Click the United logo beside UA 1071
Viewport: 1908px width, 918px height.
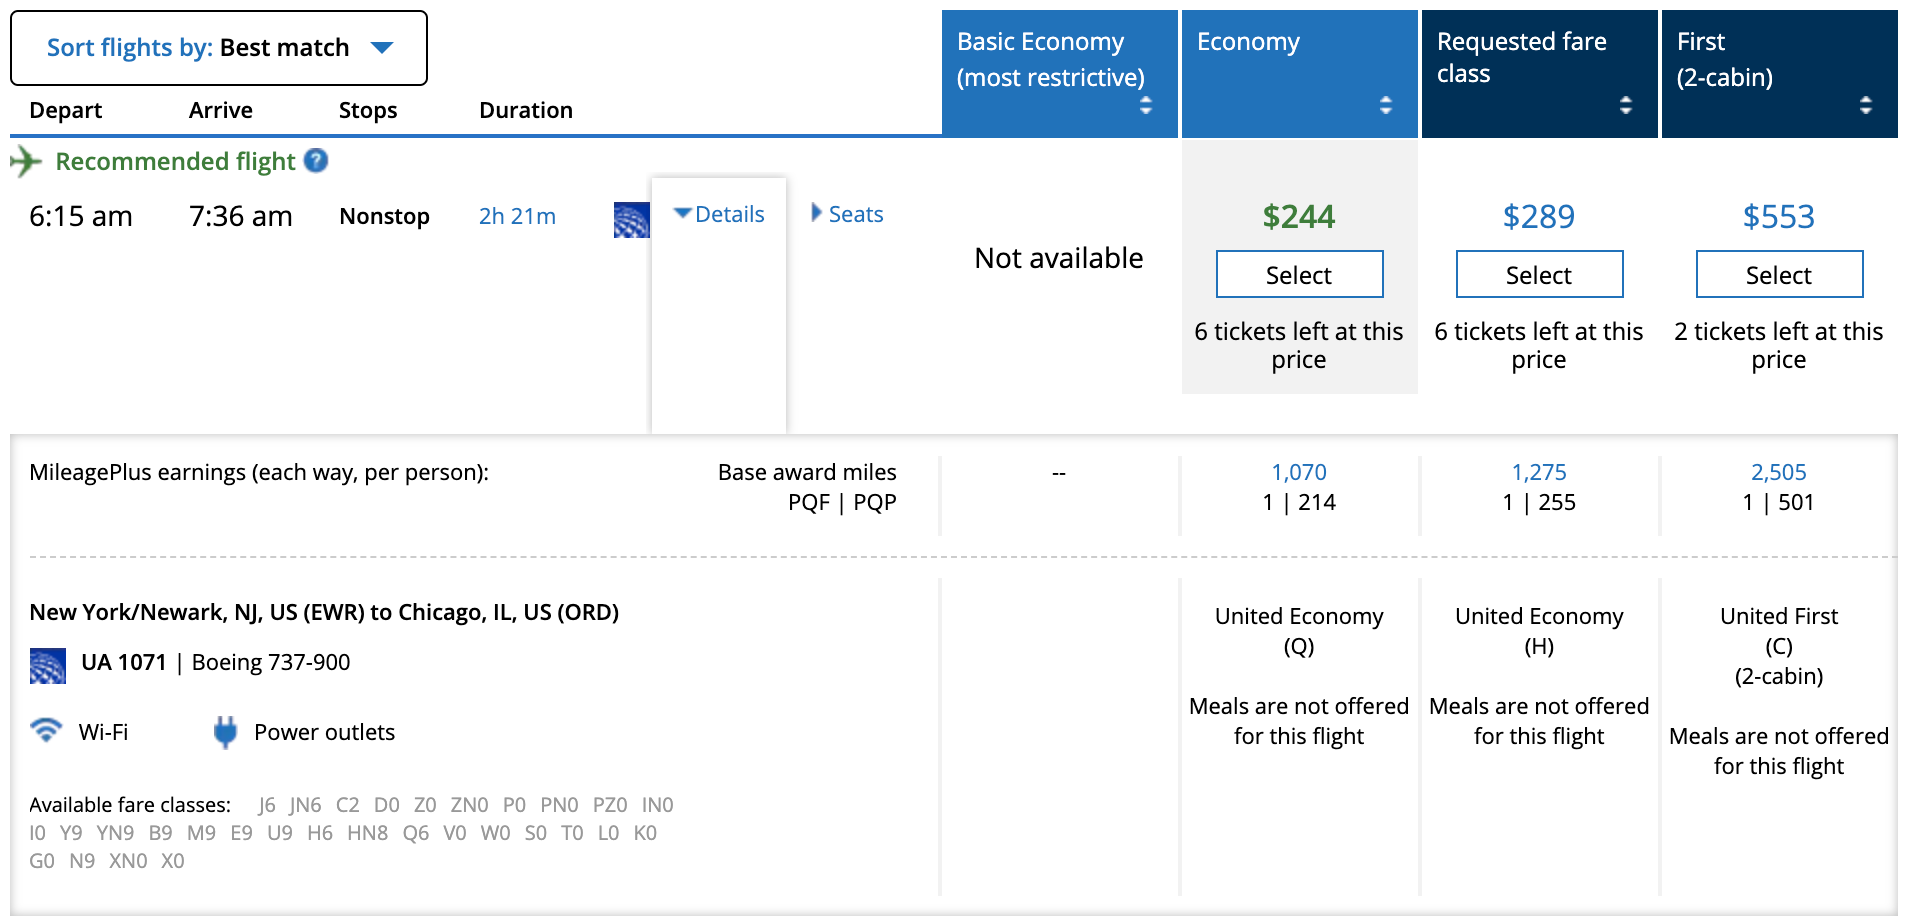(48, 666)
